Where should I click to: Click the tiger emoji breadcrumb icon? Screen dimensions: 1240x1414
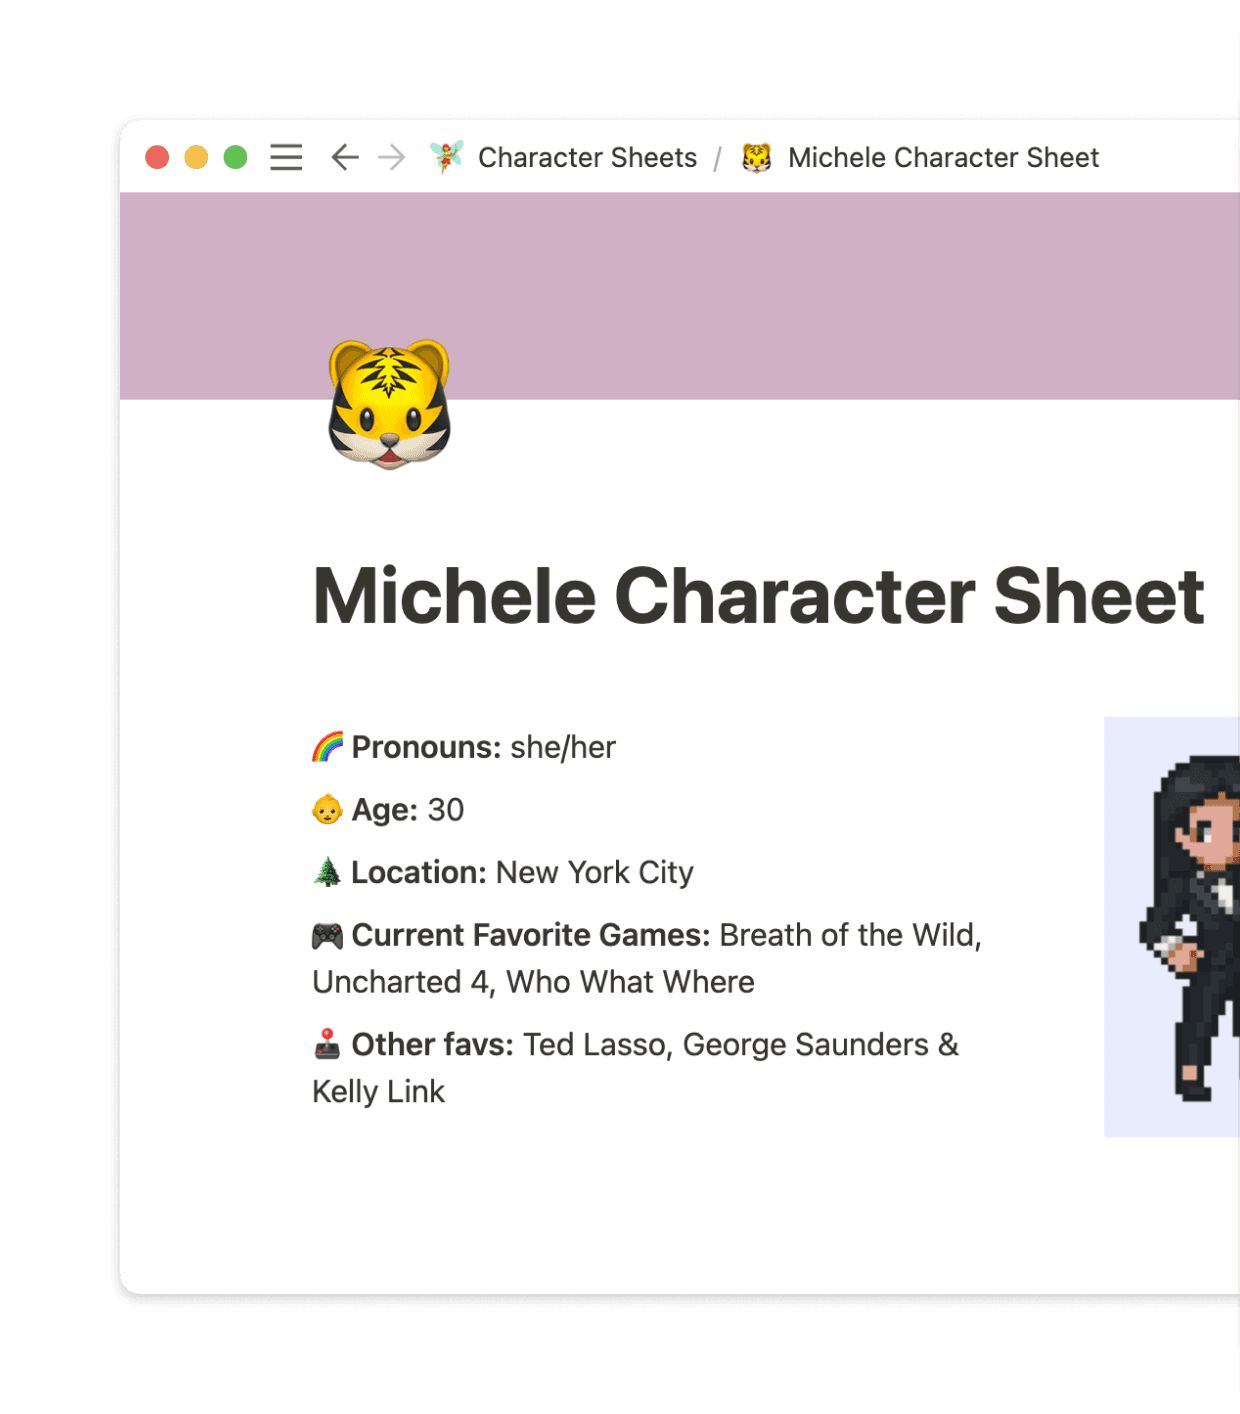(756, 157)
